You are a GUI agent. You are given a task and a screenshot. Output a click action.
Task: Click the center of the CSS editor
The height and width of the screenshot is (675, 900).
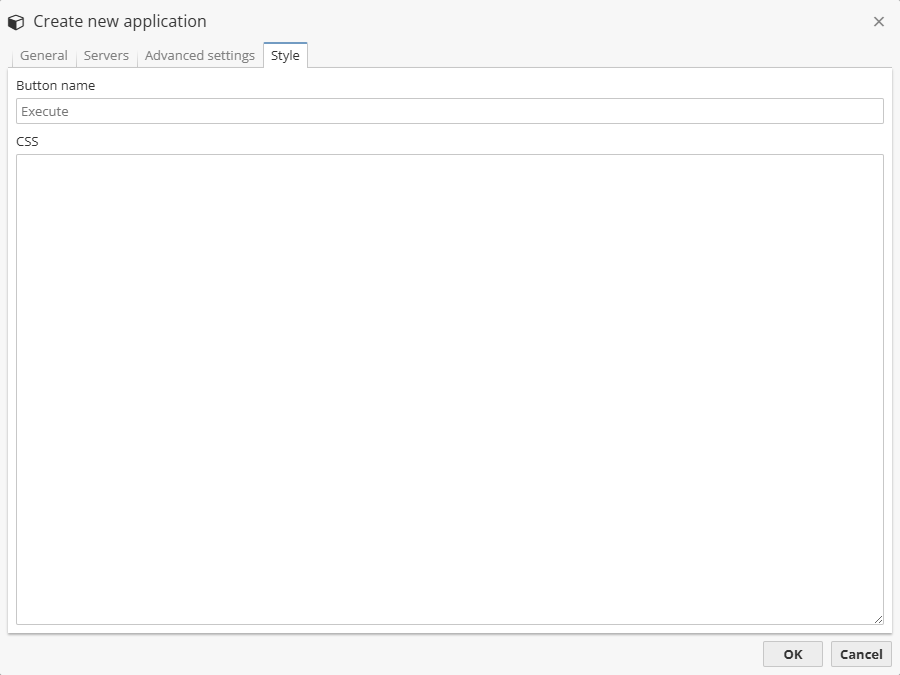[450, 390]
